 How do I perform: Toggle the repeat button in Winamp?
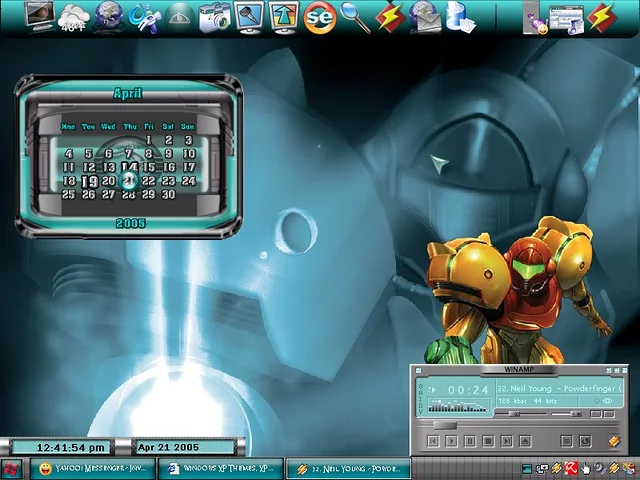click(585, 441)
